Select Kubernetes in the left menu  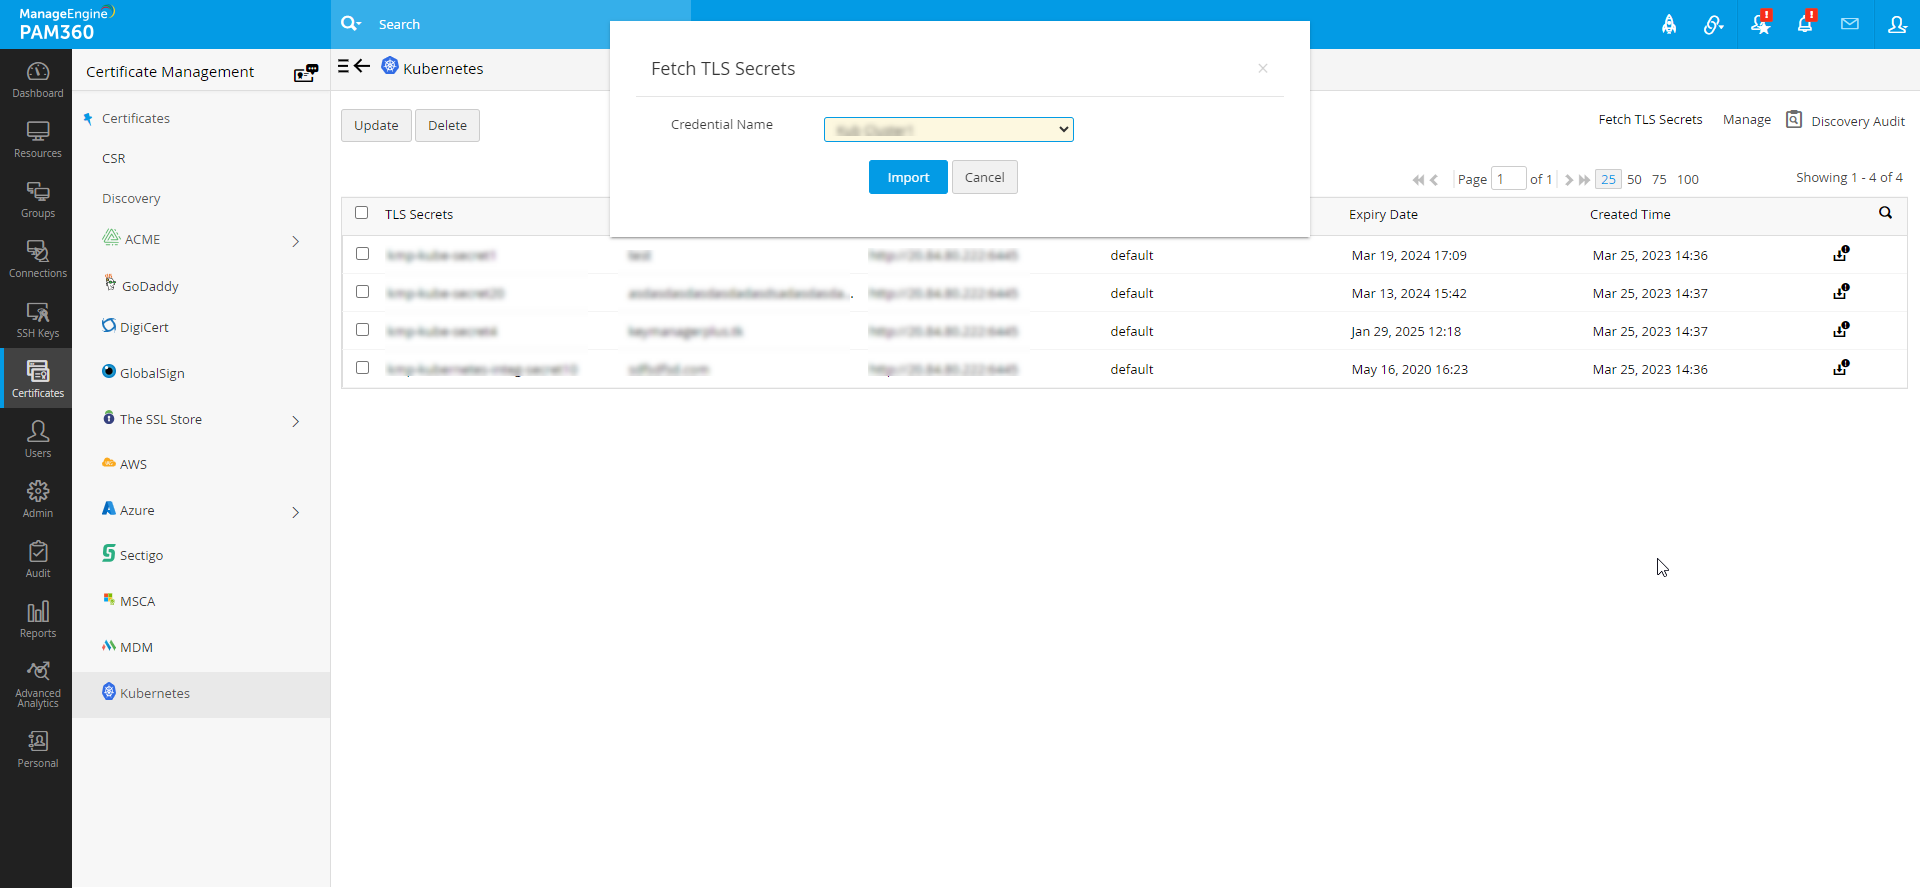click(x=155, y=693)
